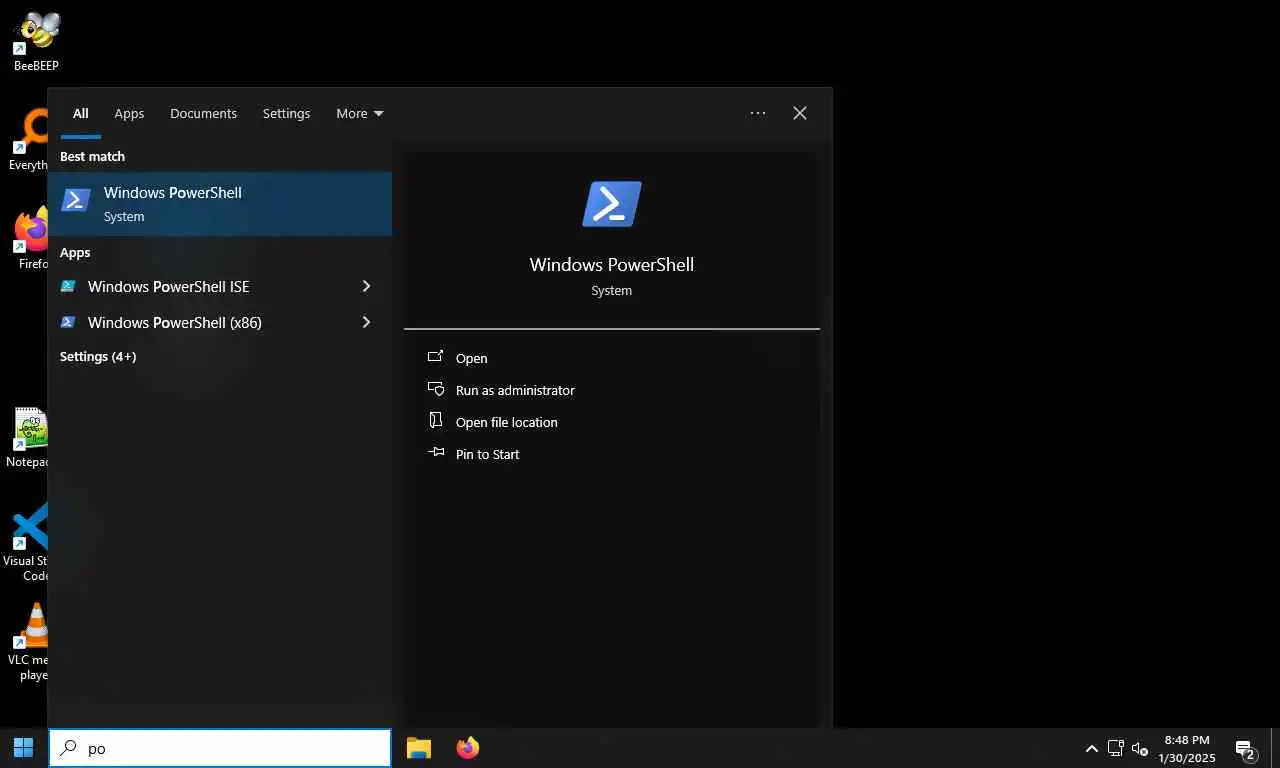Click the PowerShell icon in best match row

[76, 200]
